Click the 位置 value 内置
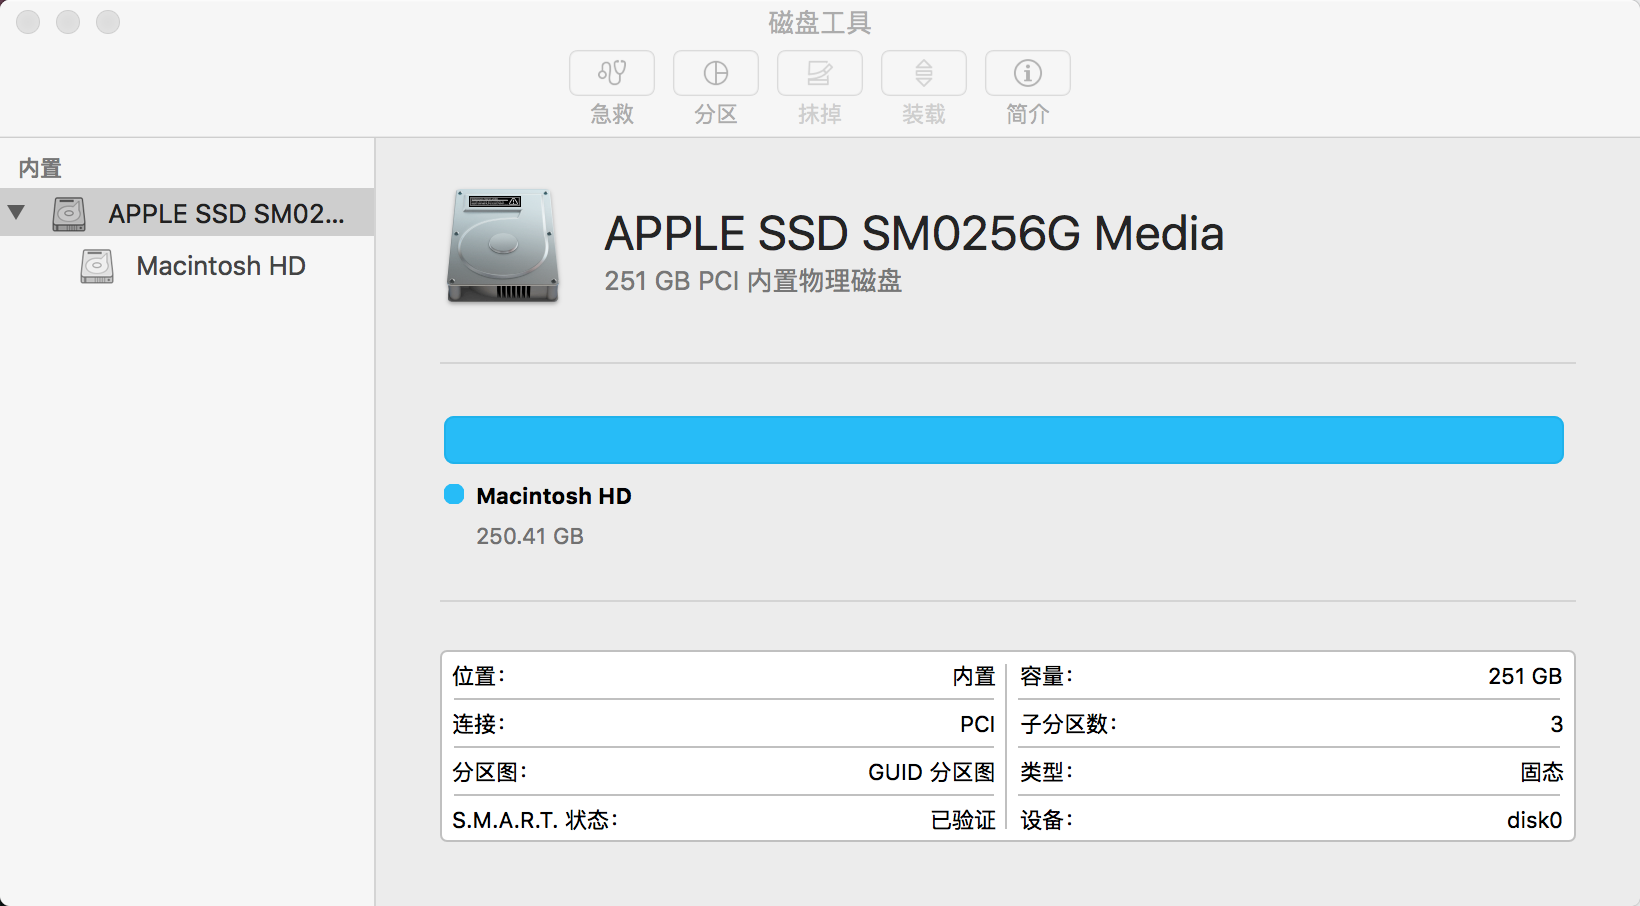This screenshot has width=1640, height=906. pos(974,676)
